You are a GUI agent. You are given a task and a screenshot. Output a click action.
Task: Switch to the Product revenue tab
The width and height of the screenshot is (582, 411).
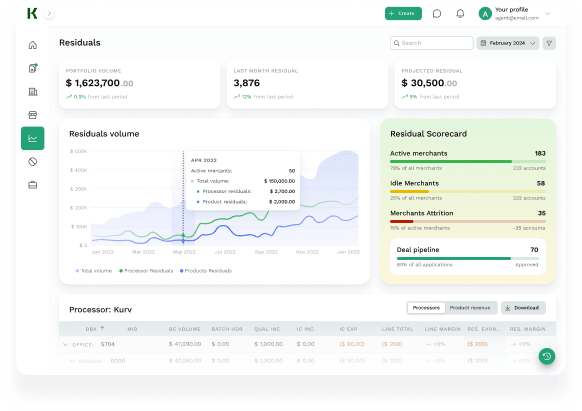click(470, 308)
